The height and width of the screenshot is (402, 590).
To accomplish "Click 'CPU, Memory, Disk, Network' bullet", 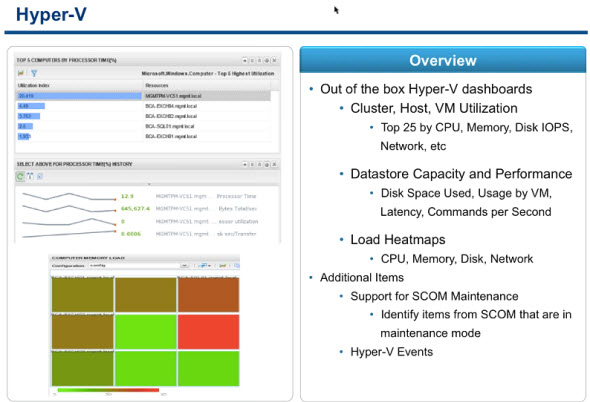I will (457, 259).
